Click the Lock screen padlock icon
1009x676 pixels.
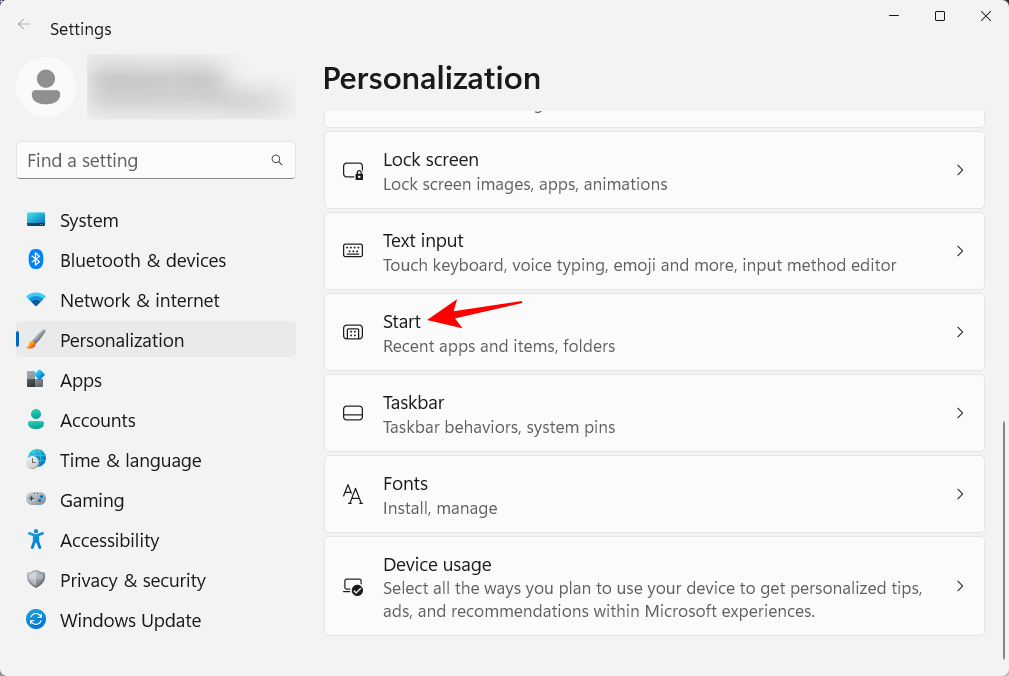tap(352, 170)
